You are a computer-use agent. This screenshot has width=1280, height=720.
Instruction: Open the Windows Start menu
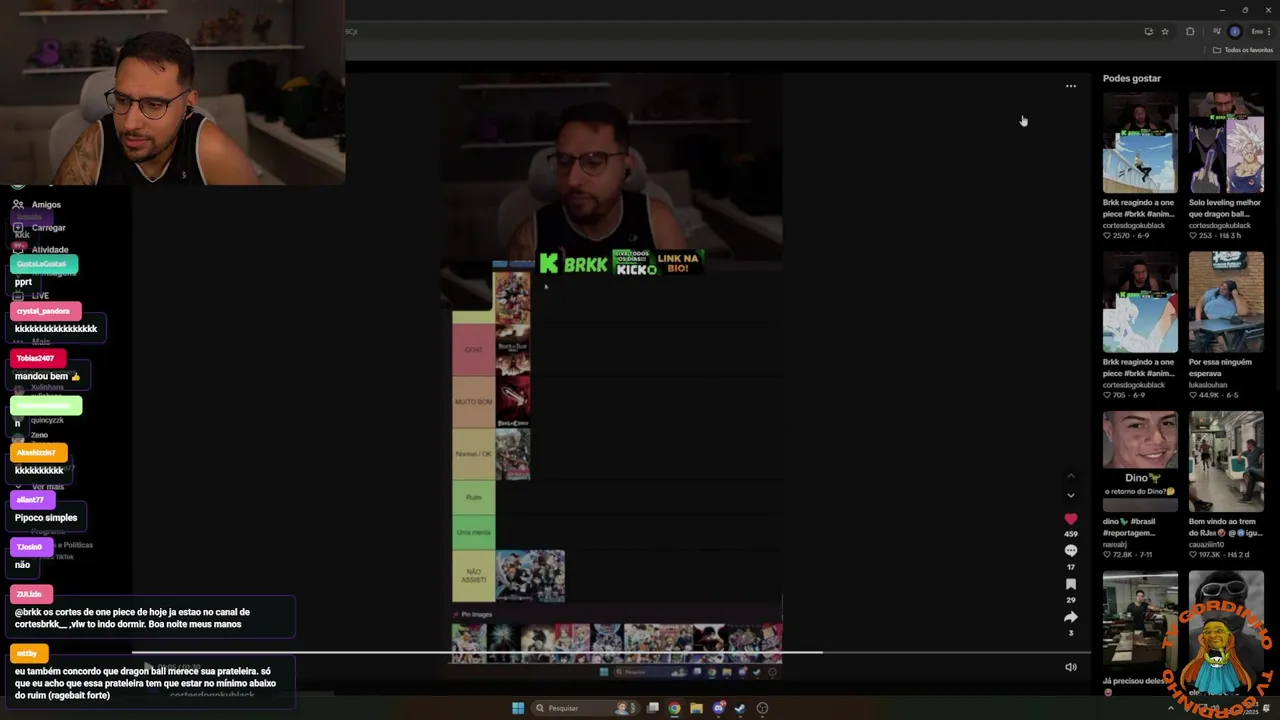(518, 708)
